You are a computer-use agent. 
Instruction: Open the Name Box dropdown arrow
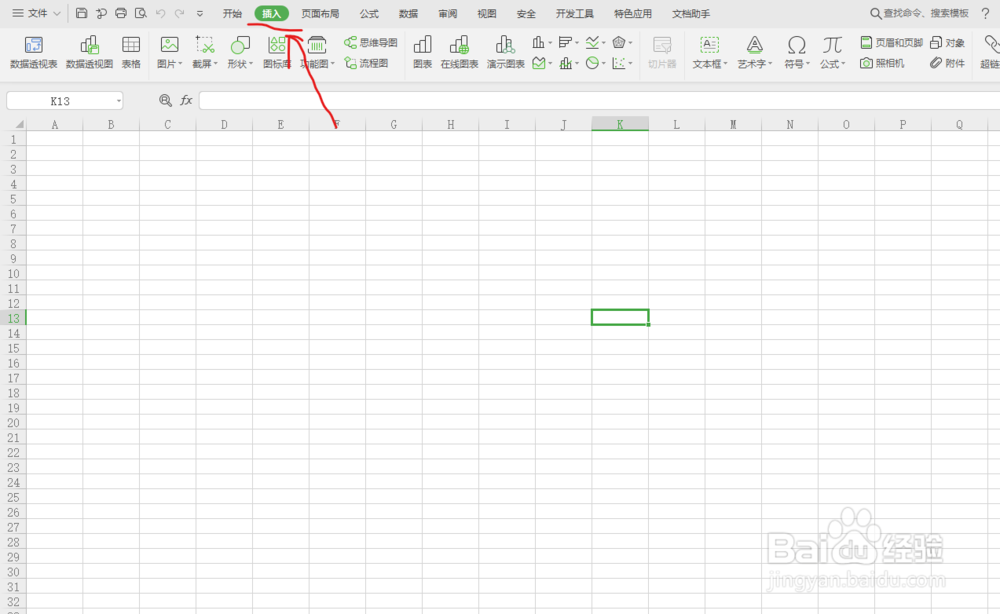(x=119, y=101)
